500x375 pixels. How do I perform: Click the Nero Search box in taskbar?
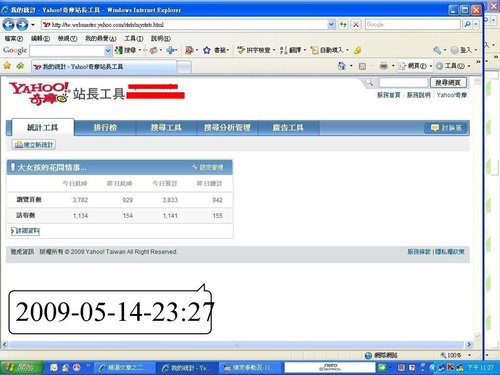click(x=330, y=367)
